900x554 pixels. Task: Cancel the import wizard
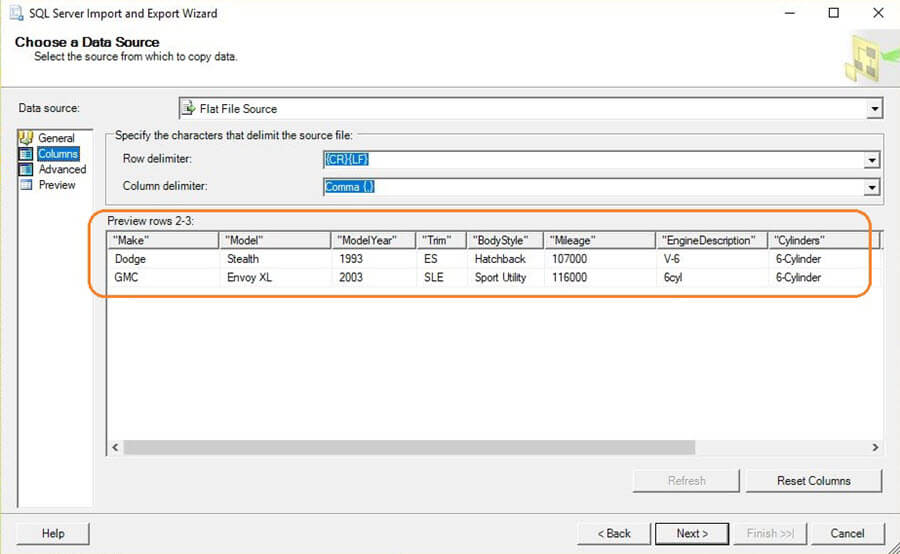pos(847,533)
